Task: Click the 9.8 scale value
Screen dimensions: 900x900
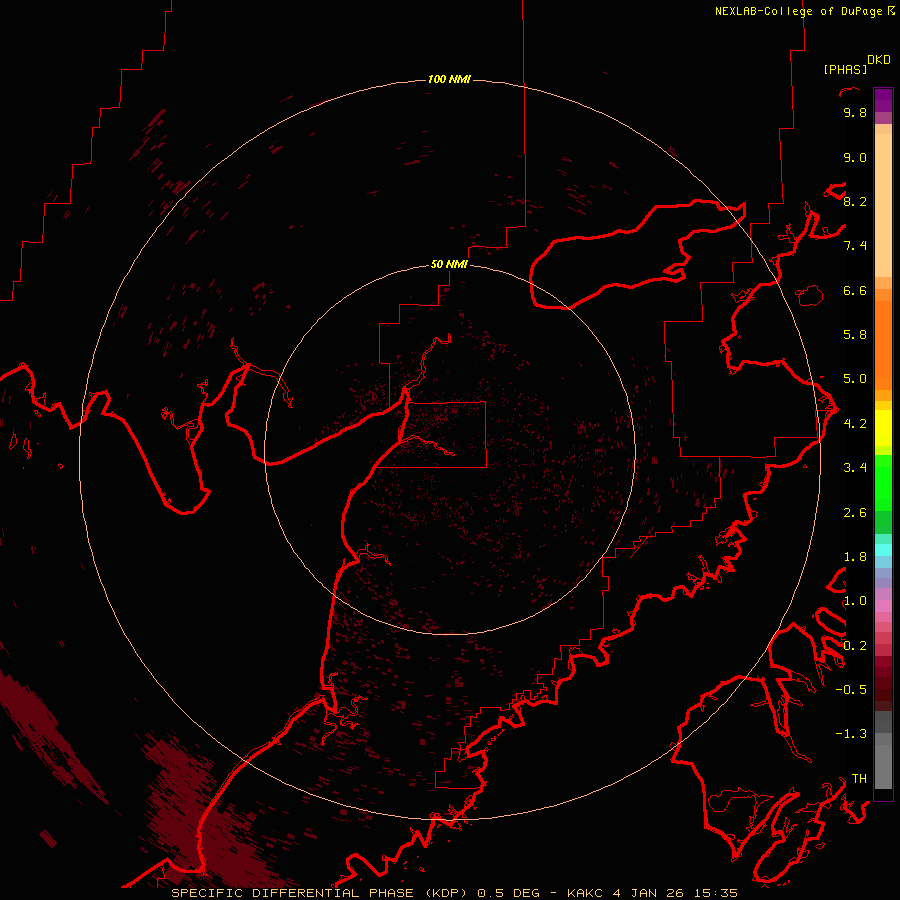Action: (855, 113)
